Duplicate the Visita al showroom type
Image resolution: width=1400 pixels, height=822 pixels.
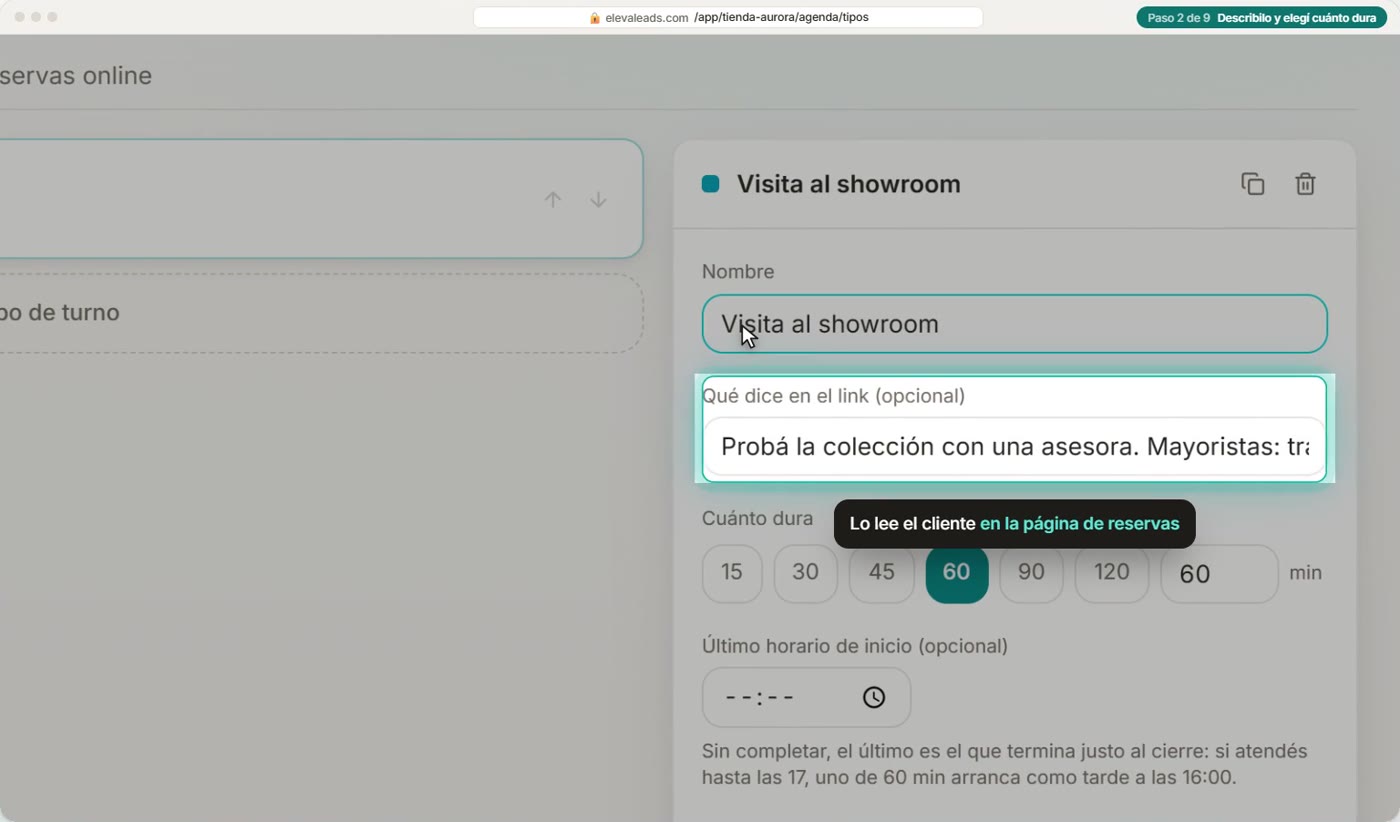[x=1253, y=184]
